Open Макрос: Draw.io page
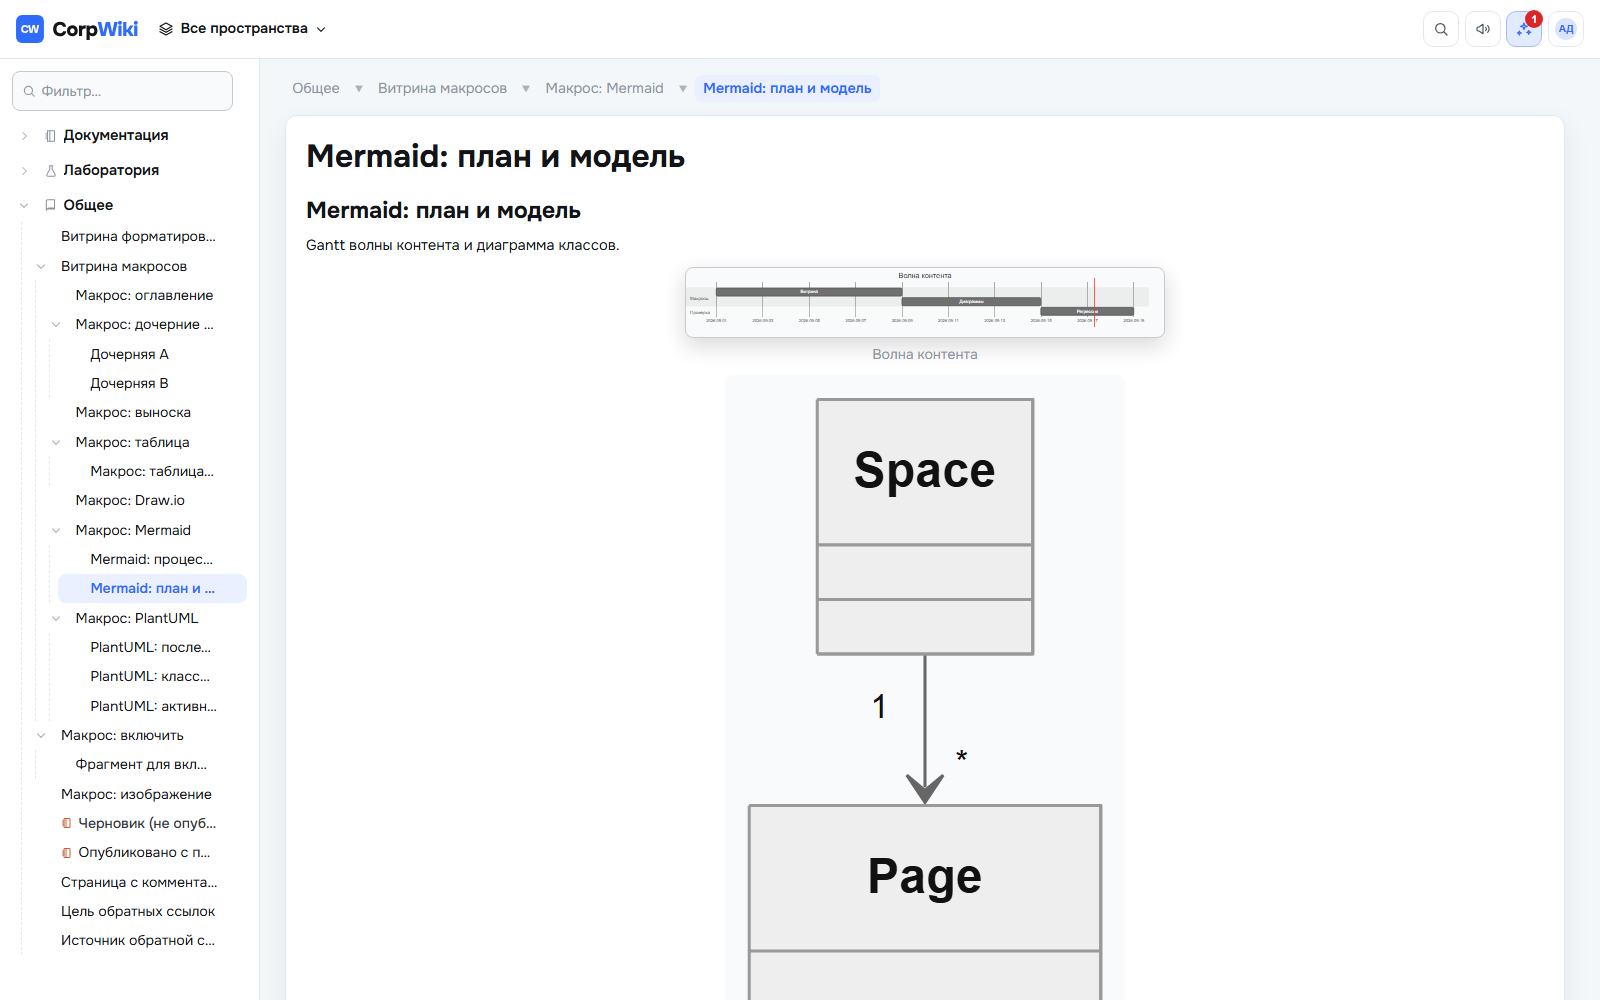The height and width of the screenshot is (1000, 1600). [x=130, y=500]
